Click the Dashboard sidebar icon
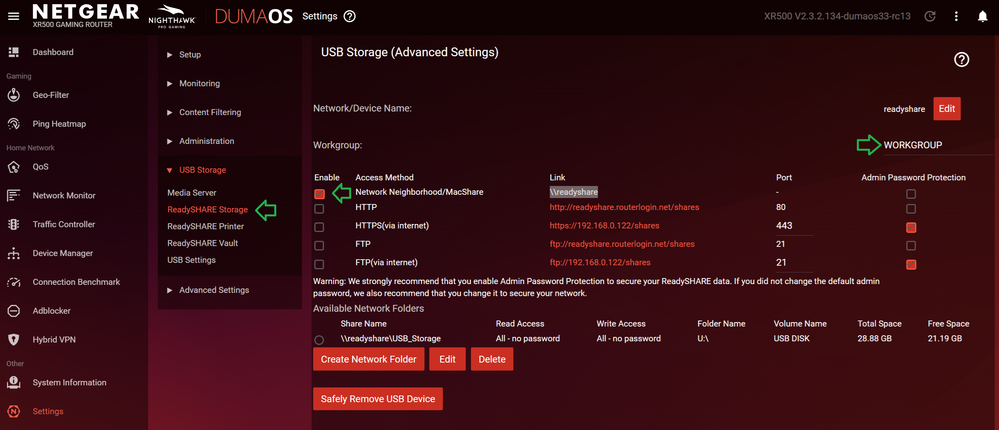The width and height of the screenshot is (999, 430). point(13,52)
